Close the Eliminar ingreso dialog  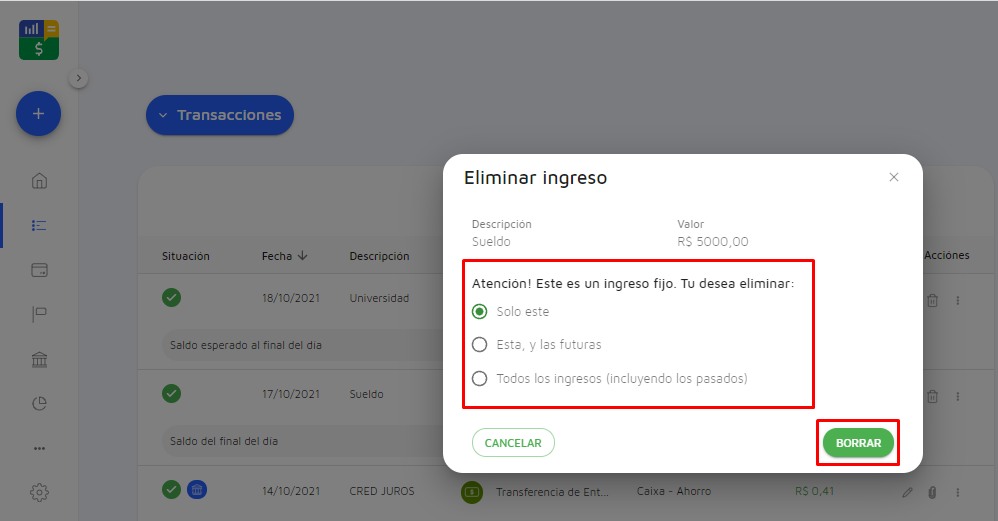(894, 177)
